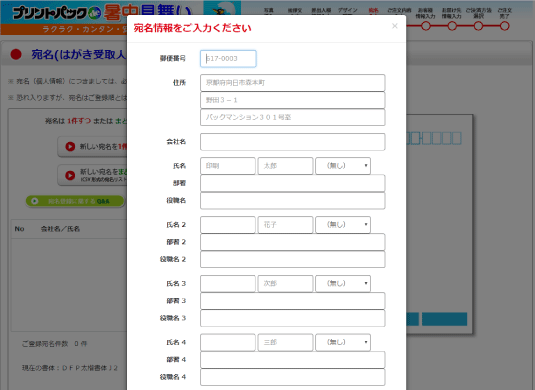Viewport: 535px width, 390px height.
Task: Click the postal code input field
Action: [x=228, y=59]
